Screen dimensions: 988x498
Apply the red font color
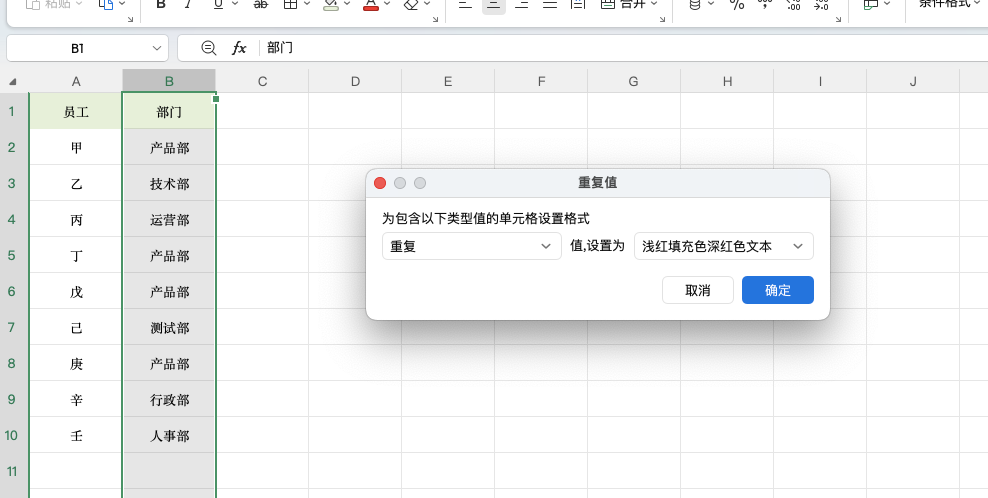pos(371,4)
